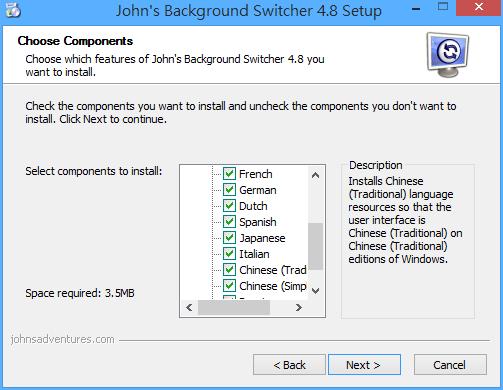503x390 pixels.
Task: Close the setup window
Action: pos(479,8)
